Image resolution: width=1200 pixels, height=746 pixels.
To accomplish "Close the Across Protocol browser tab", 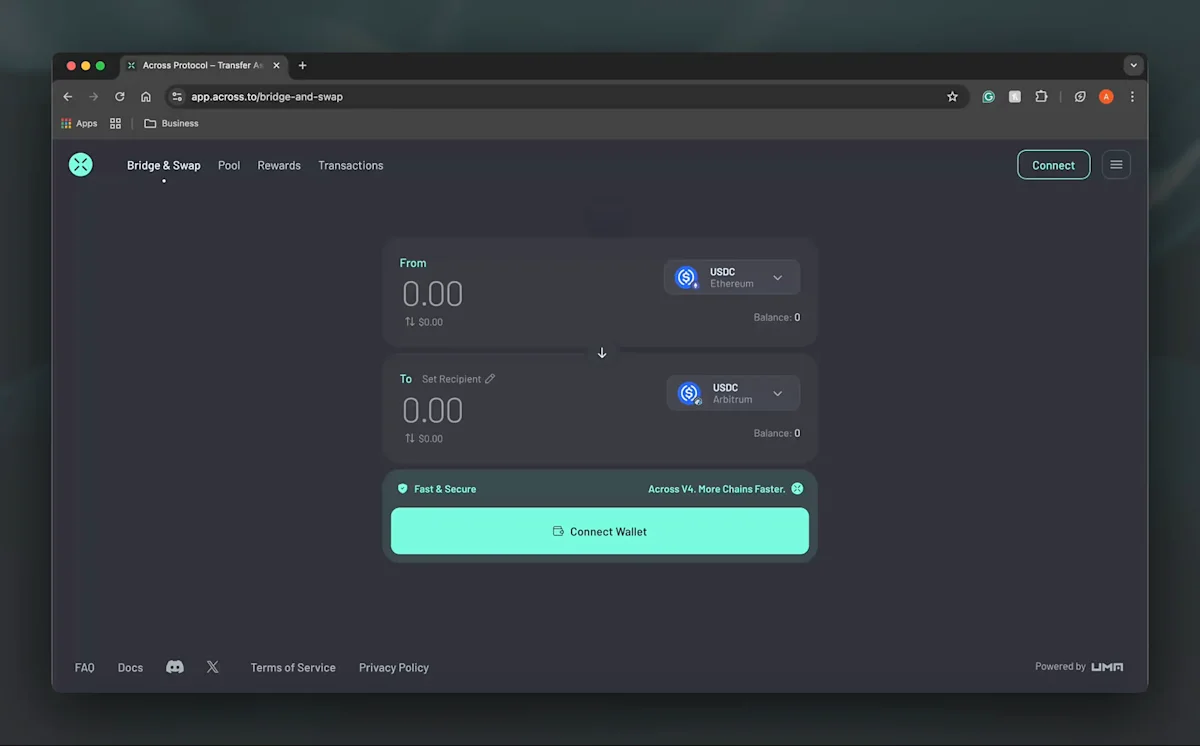I will point(276,65).
